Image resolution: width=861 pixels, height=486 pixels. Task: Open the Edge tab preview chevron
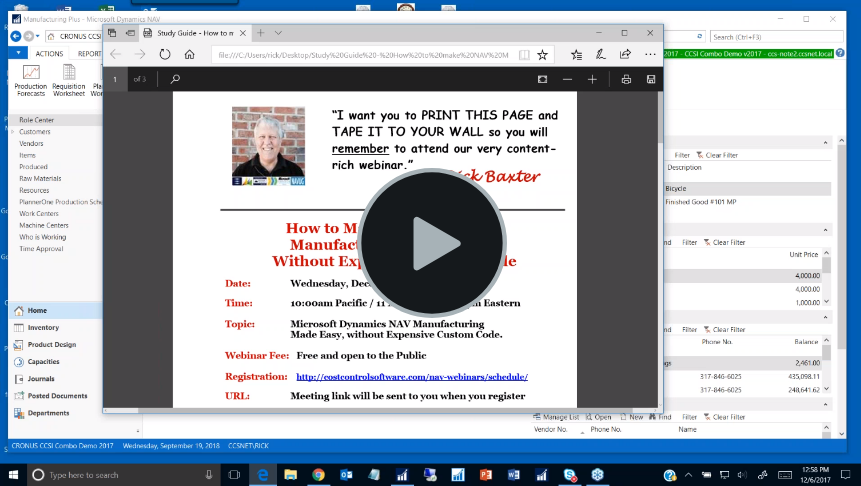tap(278, 33)
